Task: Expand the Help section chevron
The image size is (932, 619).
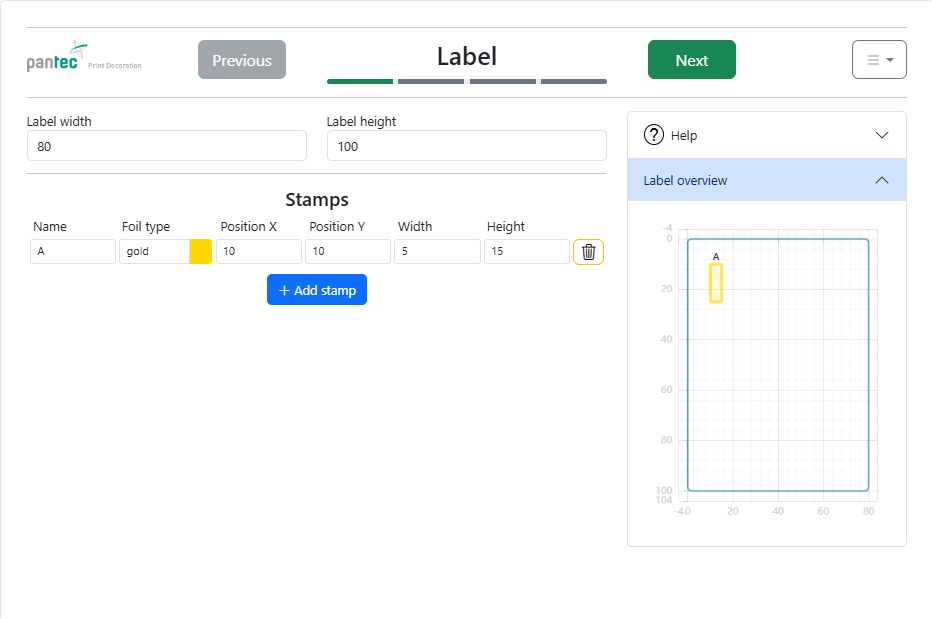Action: 882,135
